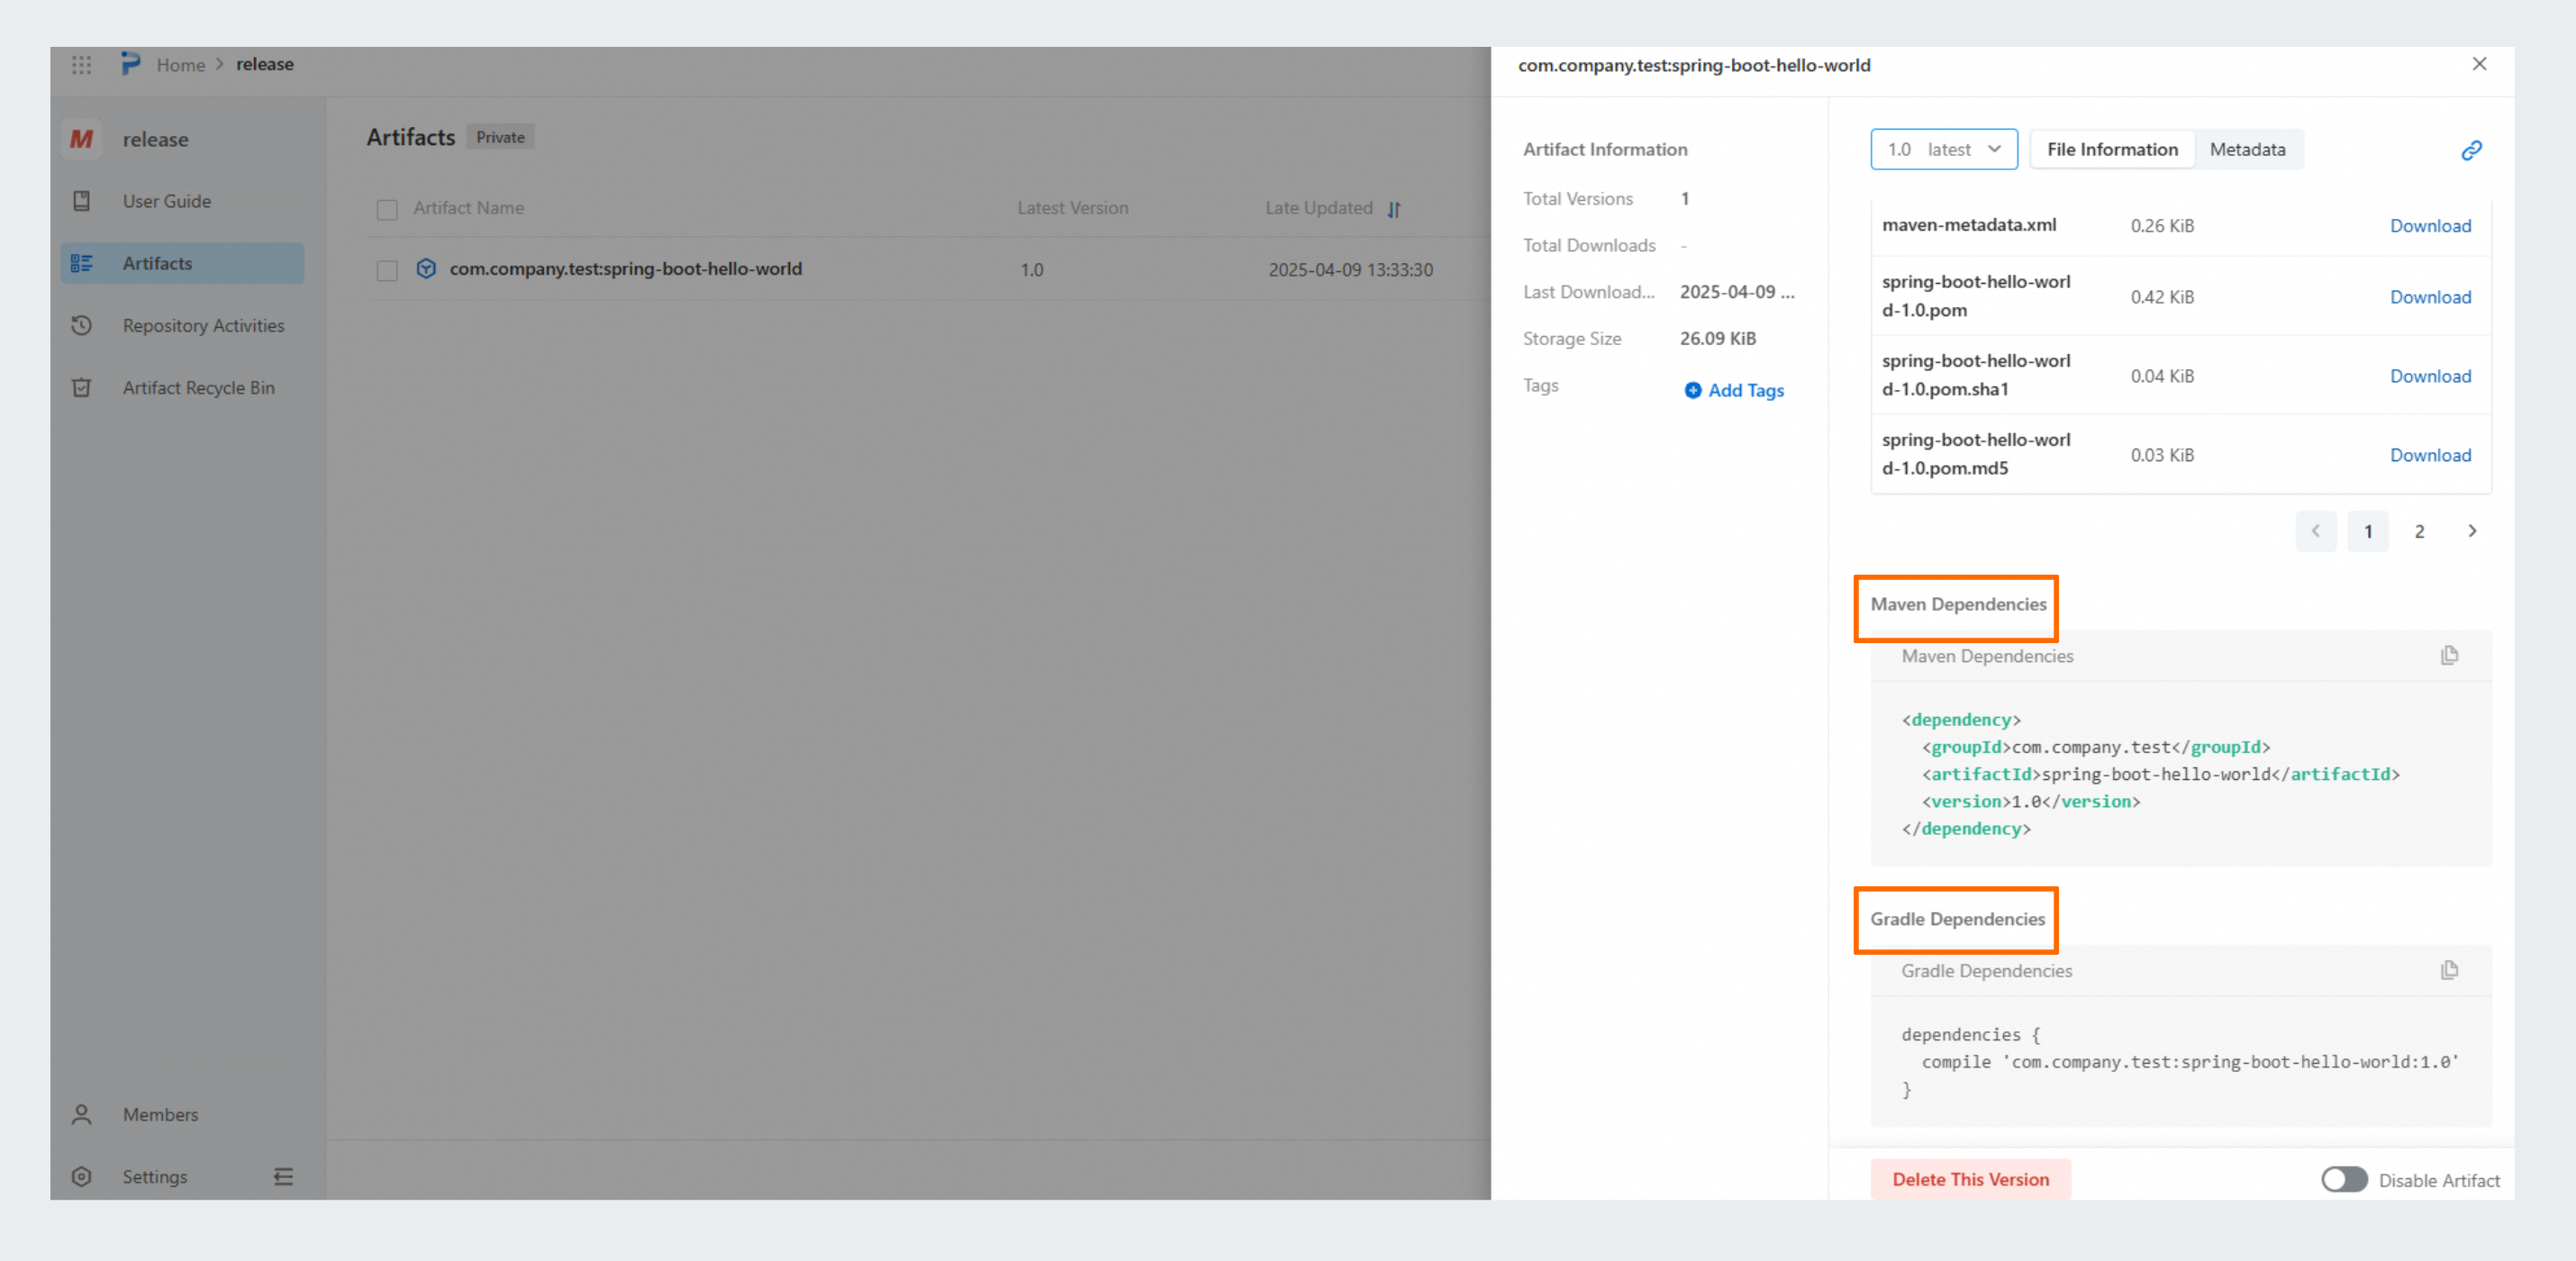Open Members in the sidebar

160,1114
